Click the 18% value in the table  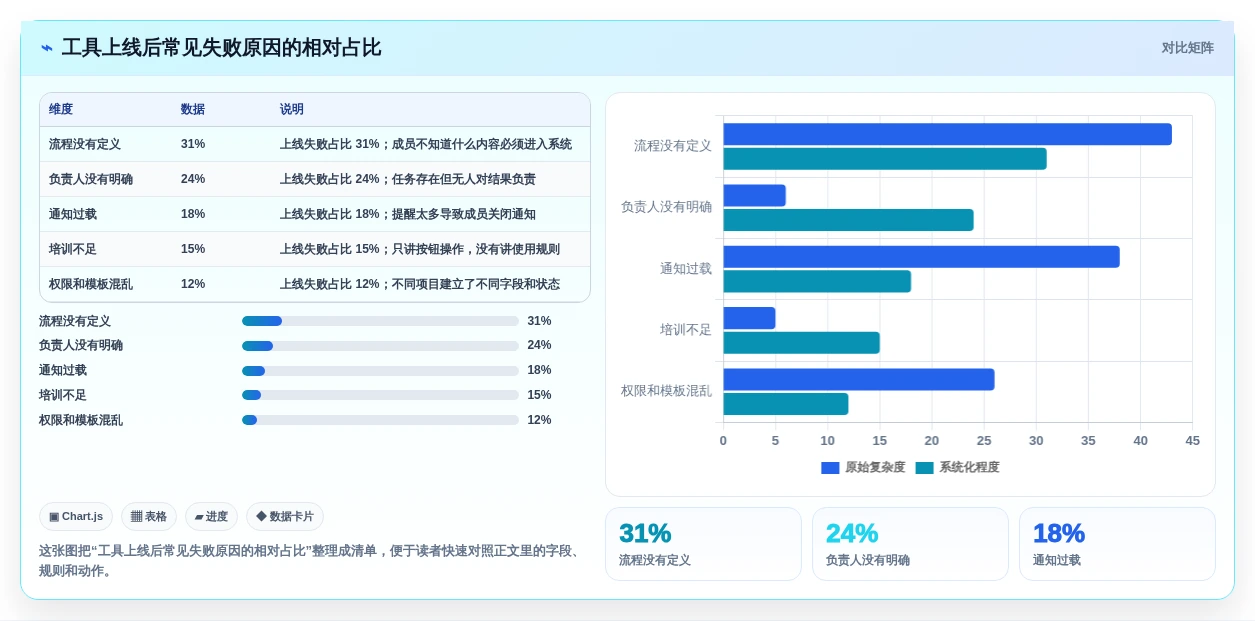coord(193,214)
